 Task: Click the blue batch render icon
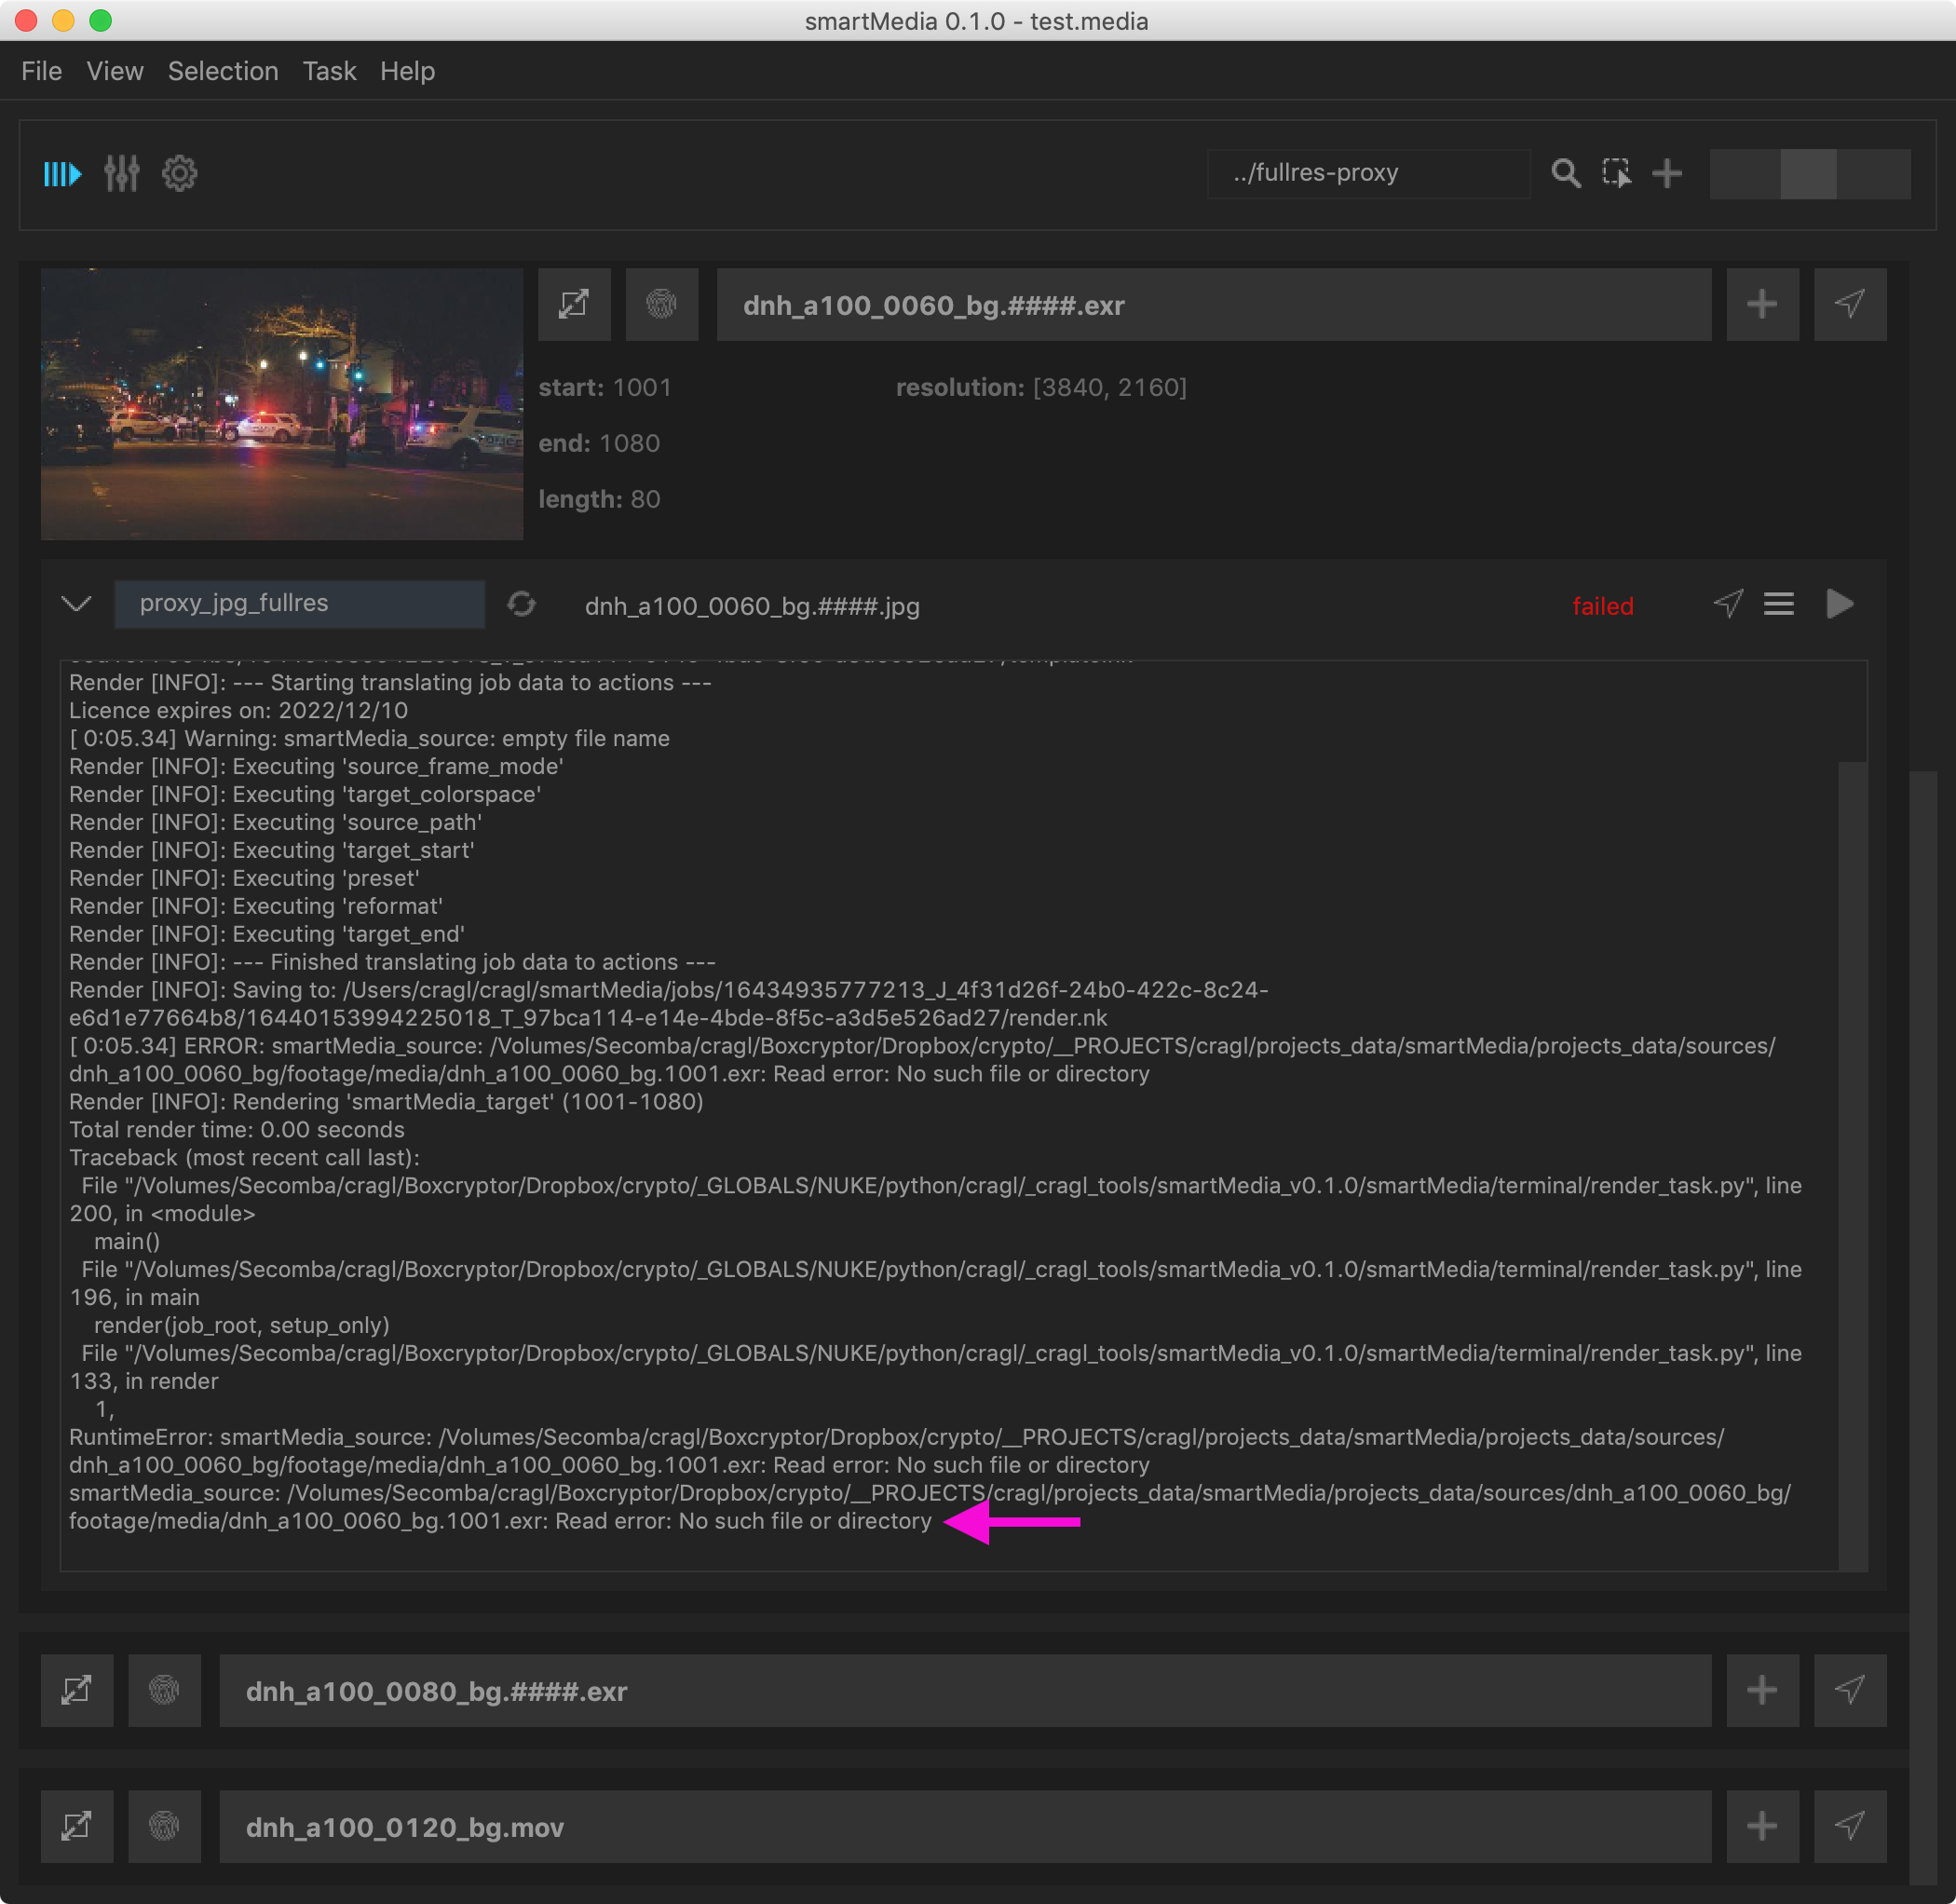(62, 174)
